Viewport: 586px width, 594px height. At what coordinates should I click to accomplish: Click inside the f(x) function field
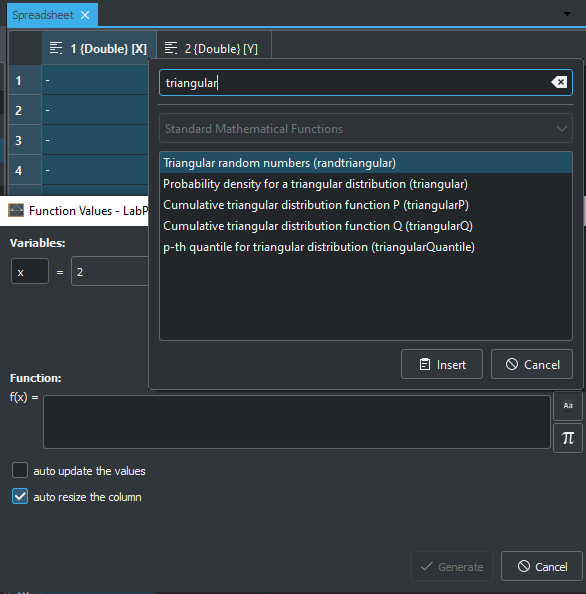pos(297,422)
